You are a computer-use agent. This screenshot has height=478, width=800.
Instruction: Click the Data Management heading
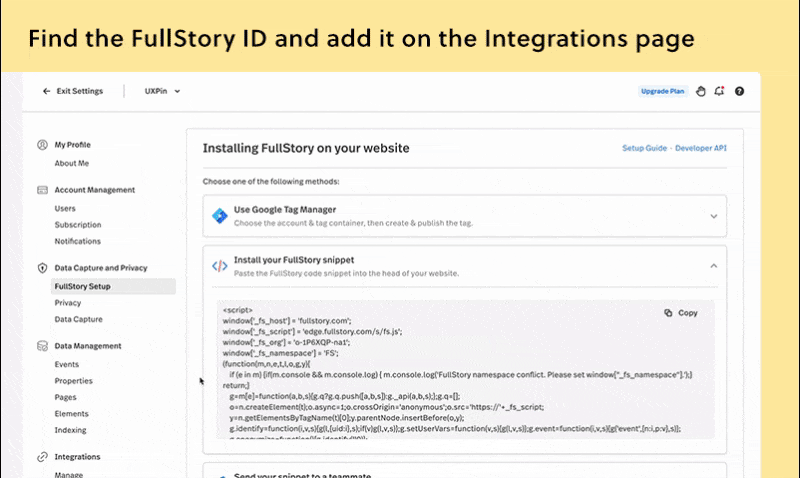click(88, 346)
